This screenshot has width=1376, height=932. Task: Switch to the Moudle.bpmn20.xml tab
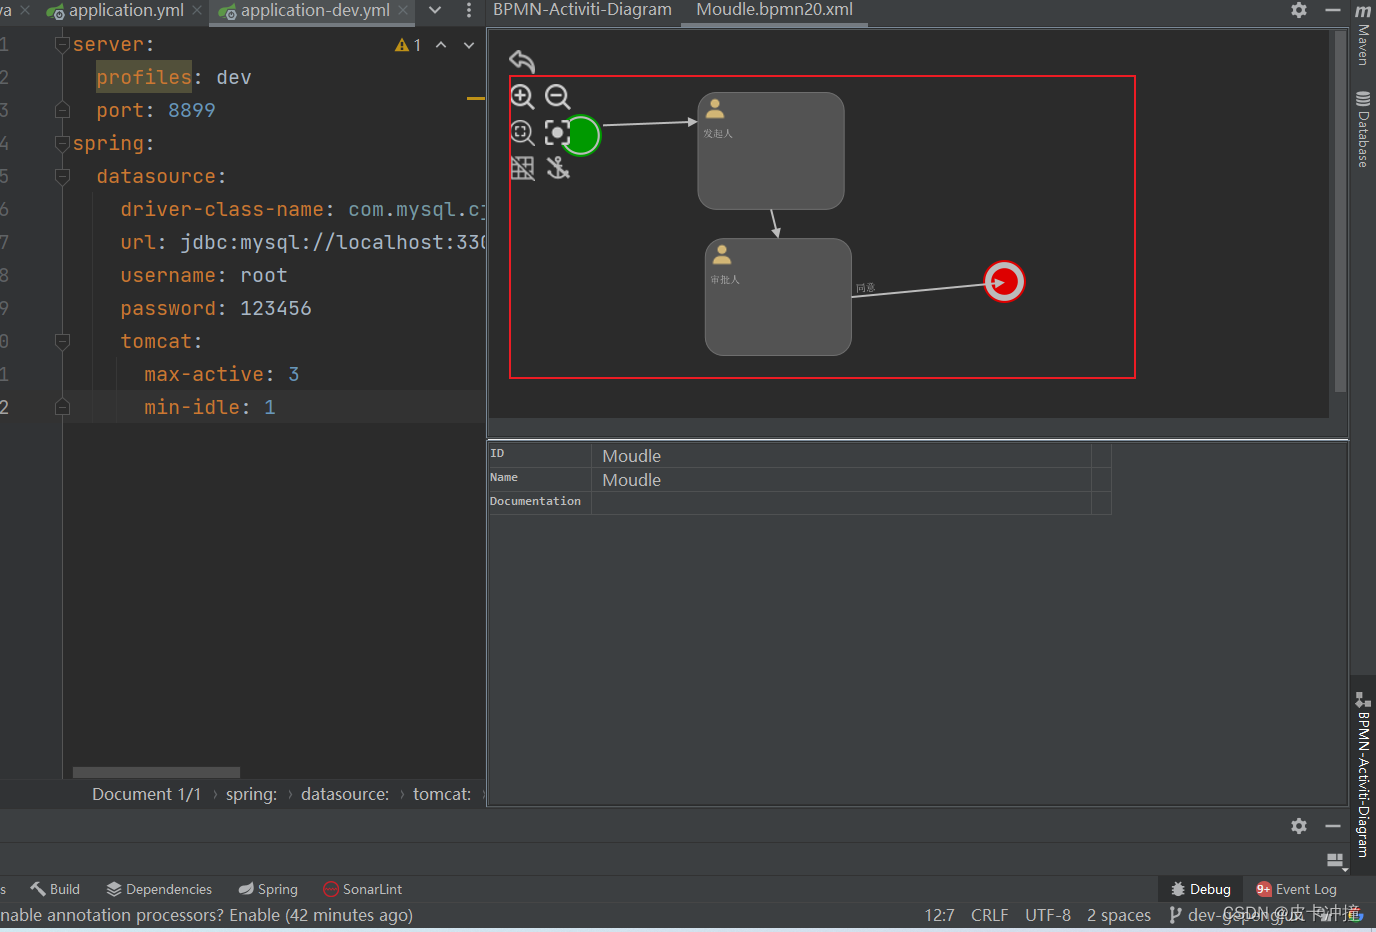point(774,10)
